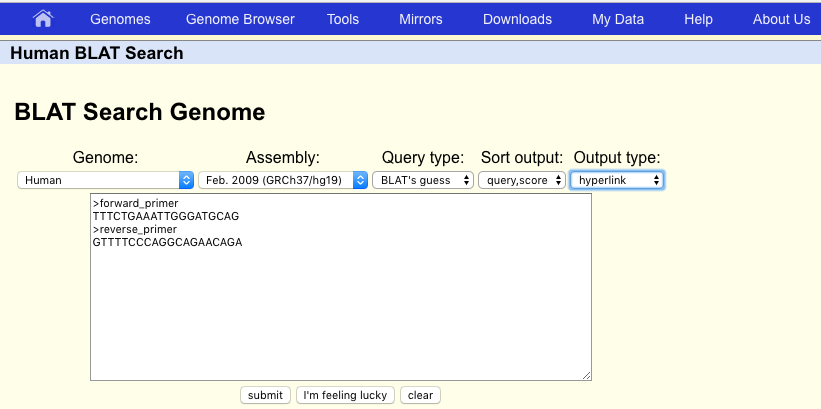Click the I'm feeling lucky button
Viewport: 821px width, 409px height.
[345, 395]
